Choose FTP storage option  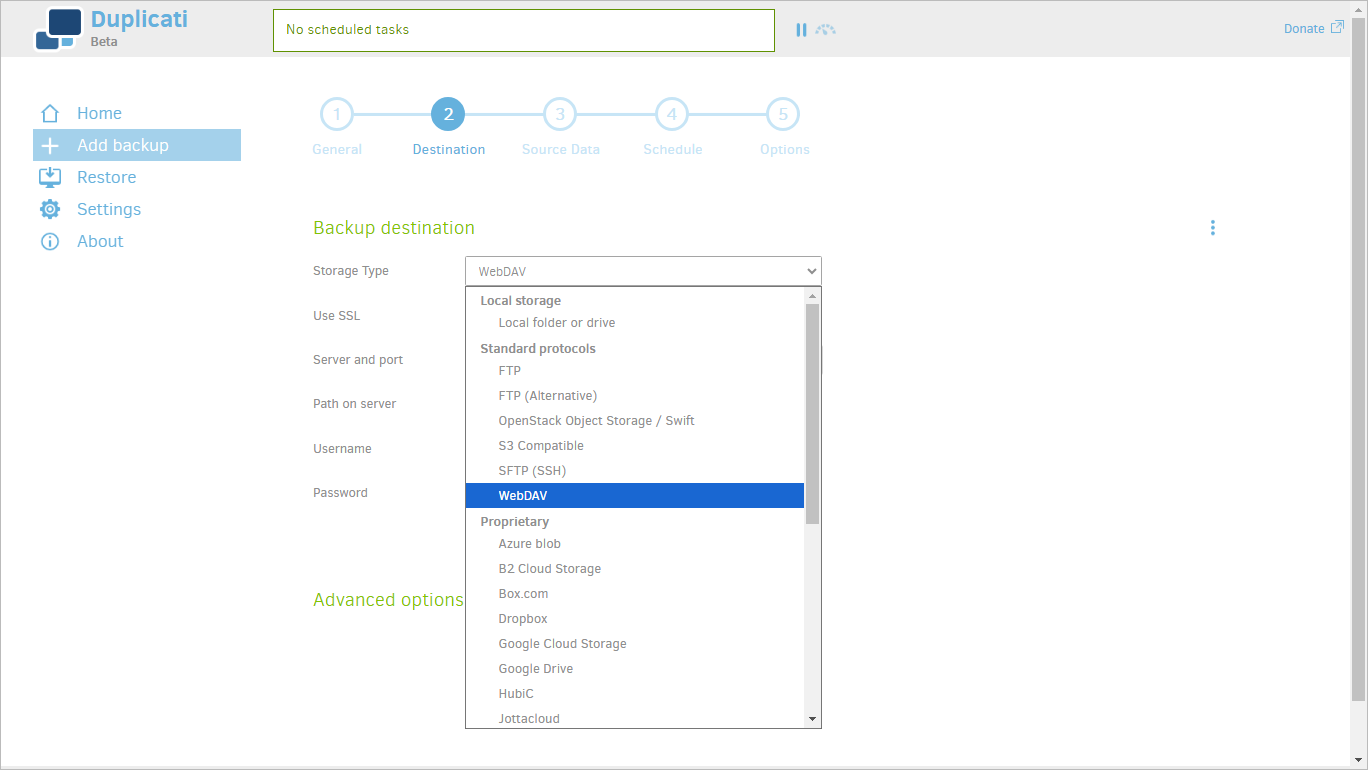[635, 371]
